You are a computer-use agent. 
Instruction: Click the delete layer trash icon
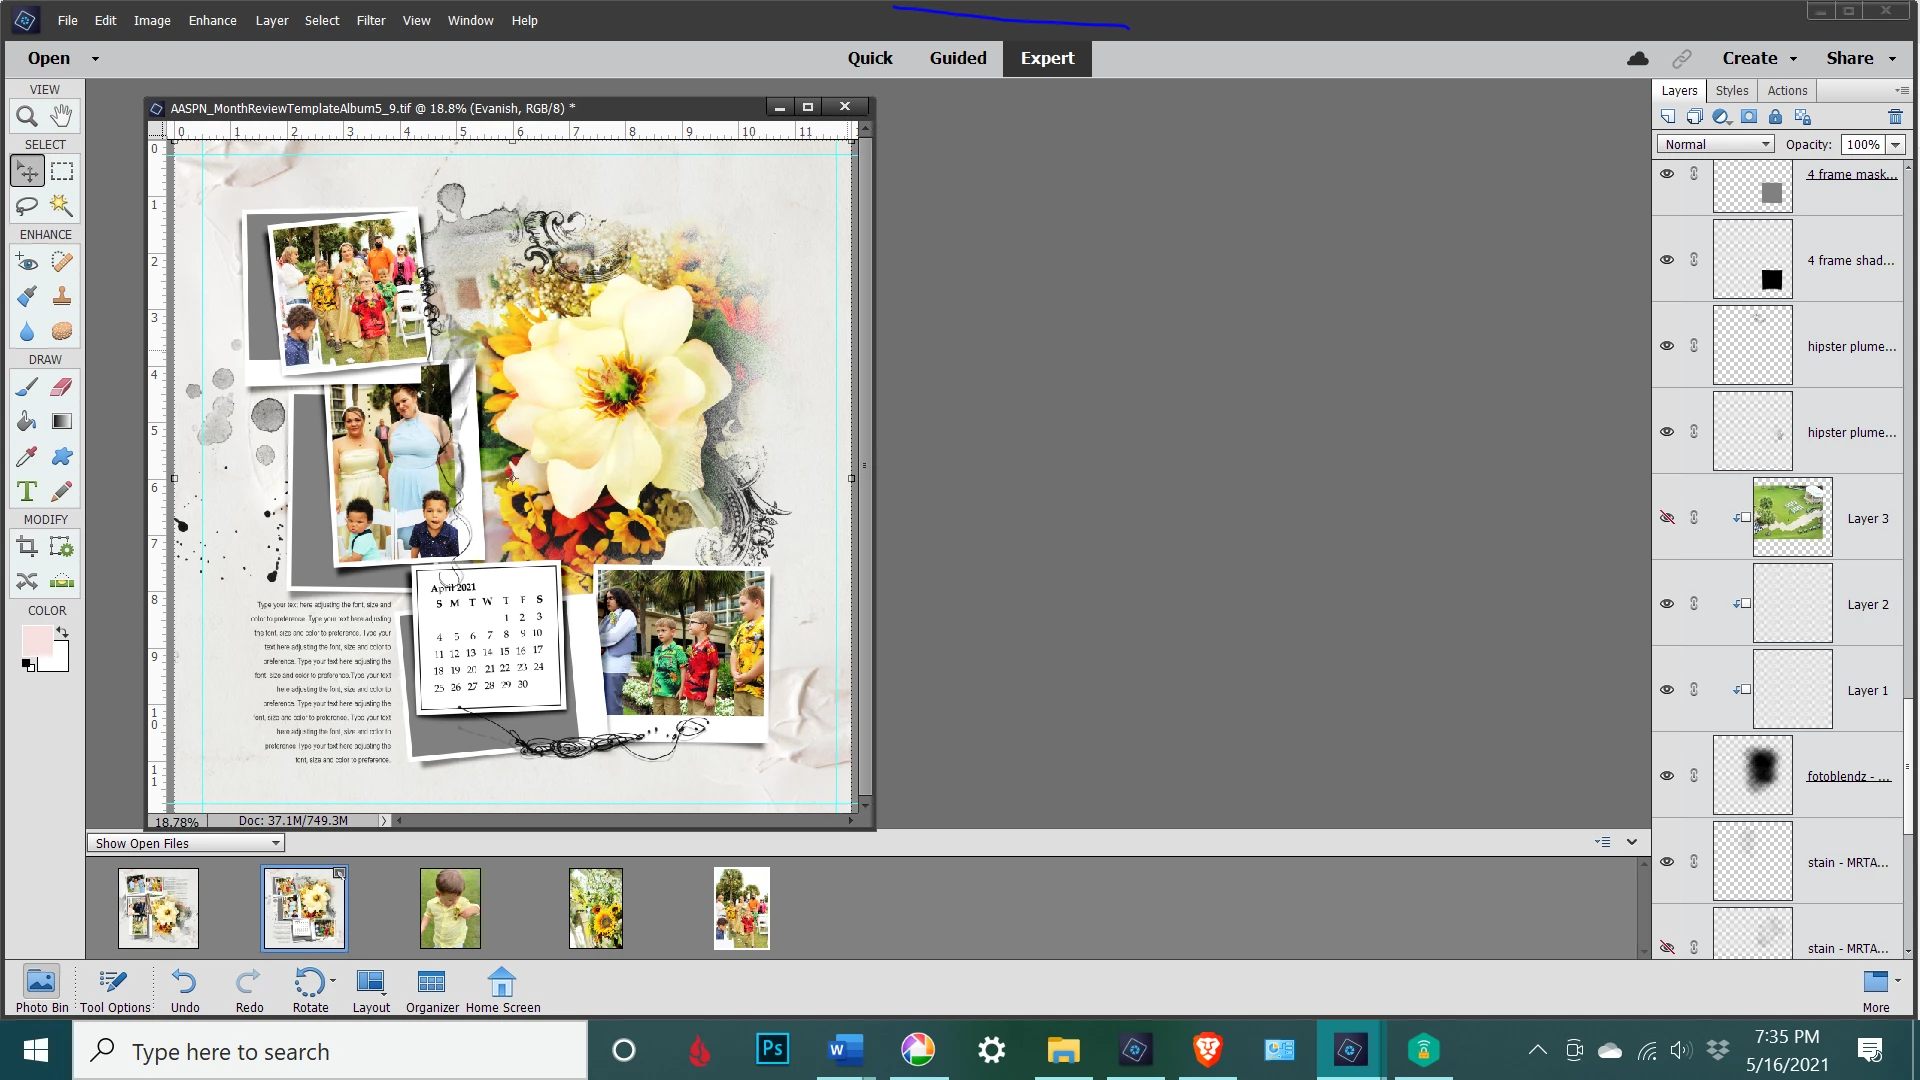[x=1895, y=117]
